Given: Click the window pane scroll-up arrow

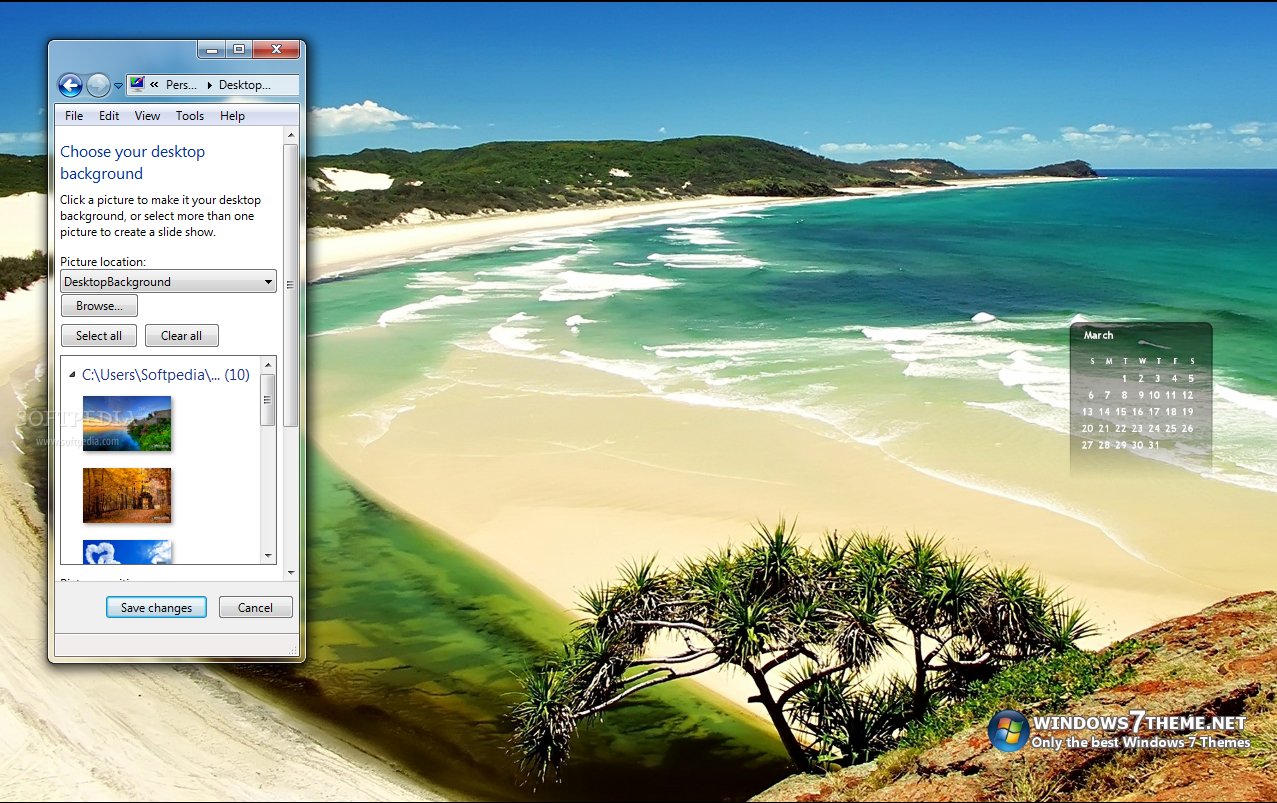Looking at the screenshot, I should pyautogui.click(x=291, y=135).
